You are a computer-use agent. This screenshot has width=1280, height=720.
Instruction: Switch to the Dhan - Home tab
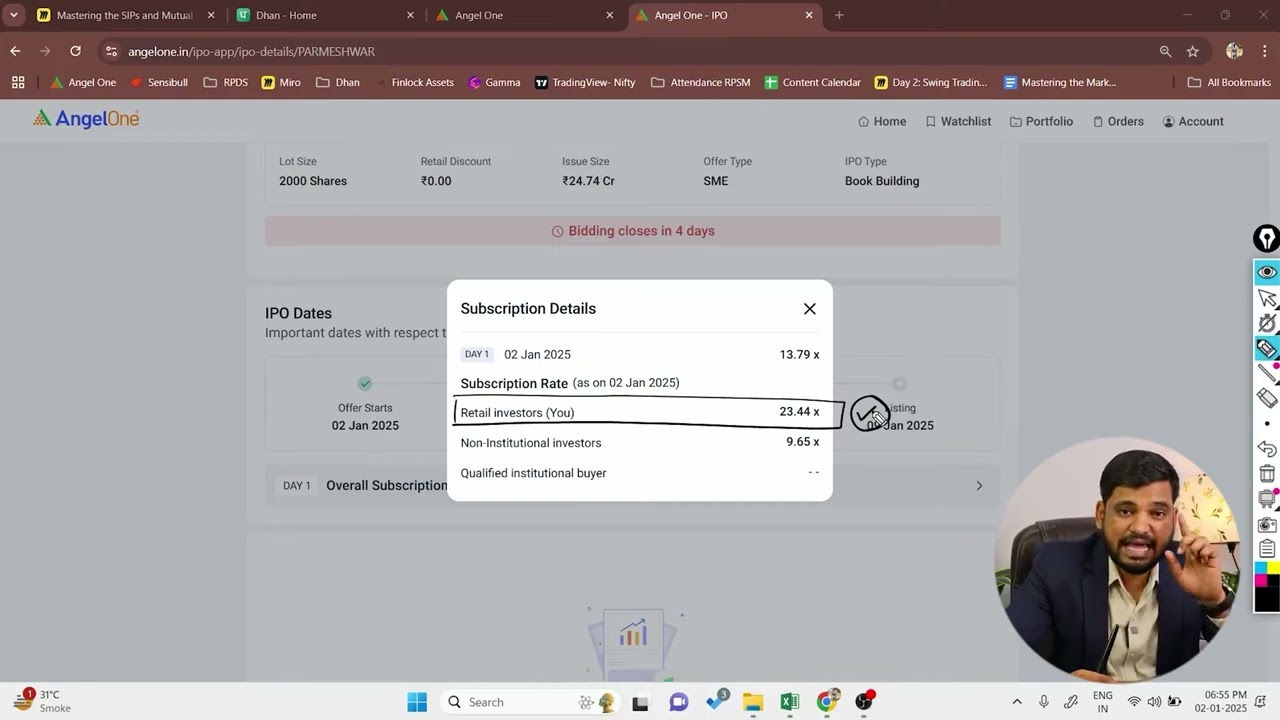[325, 15]
